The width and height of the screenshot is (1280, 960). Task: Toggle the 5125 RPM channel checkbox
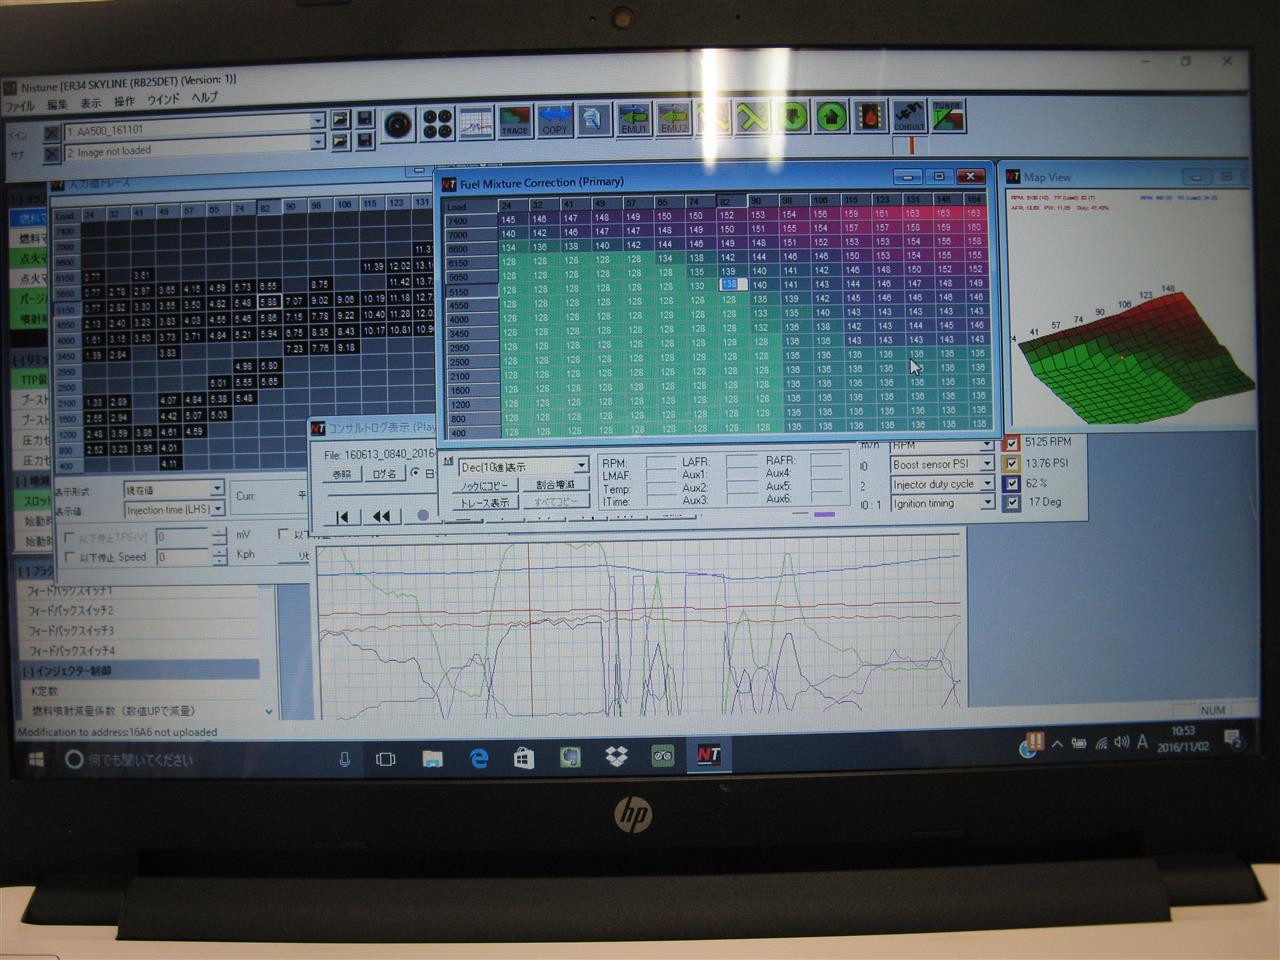click(1011, 443)
